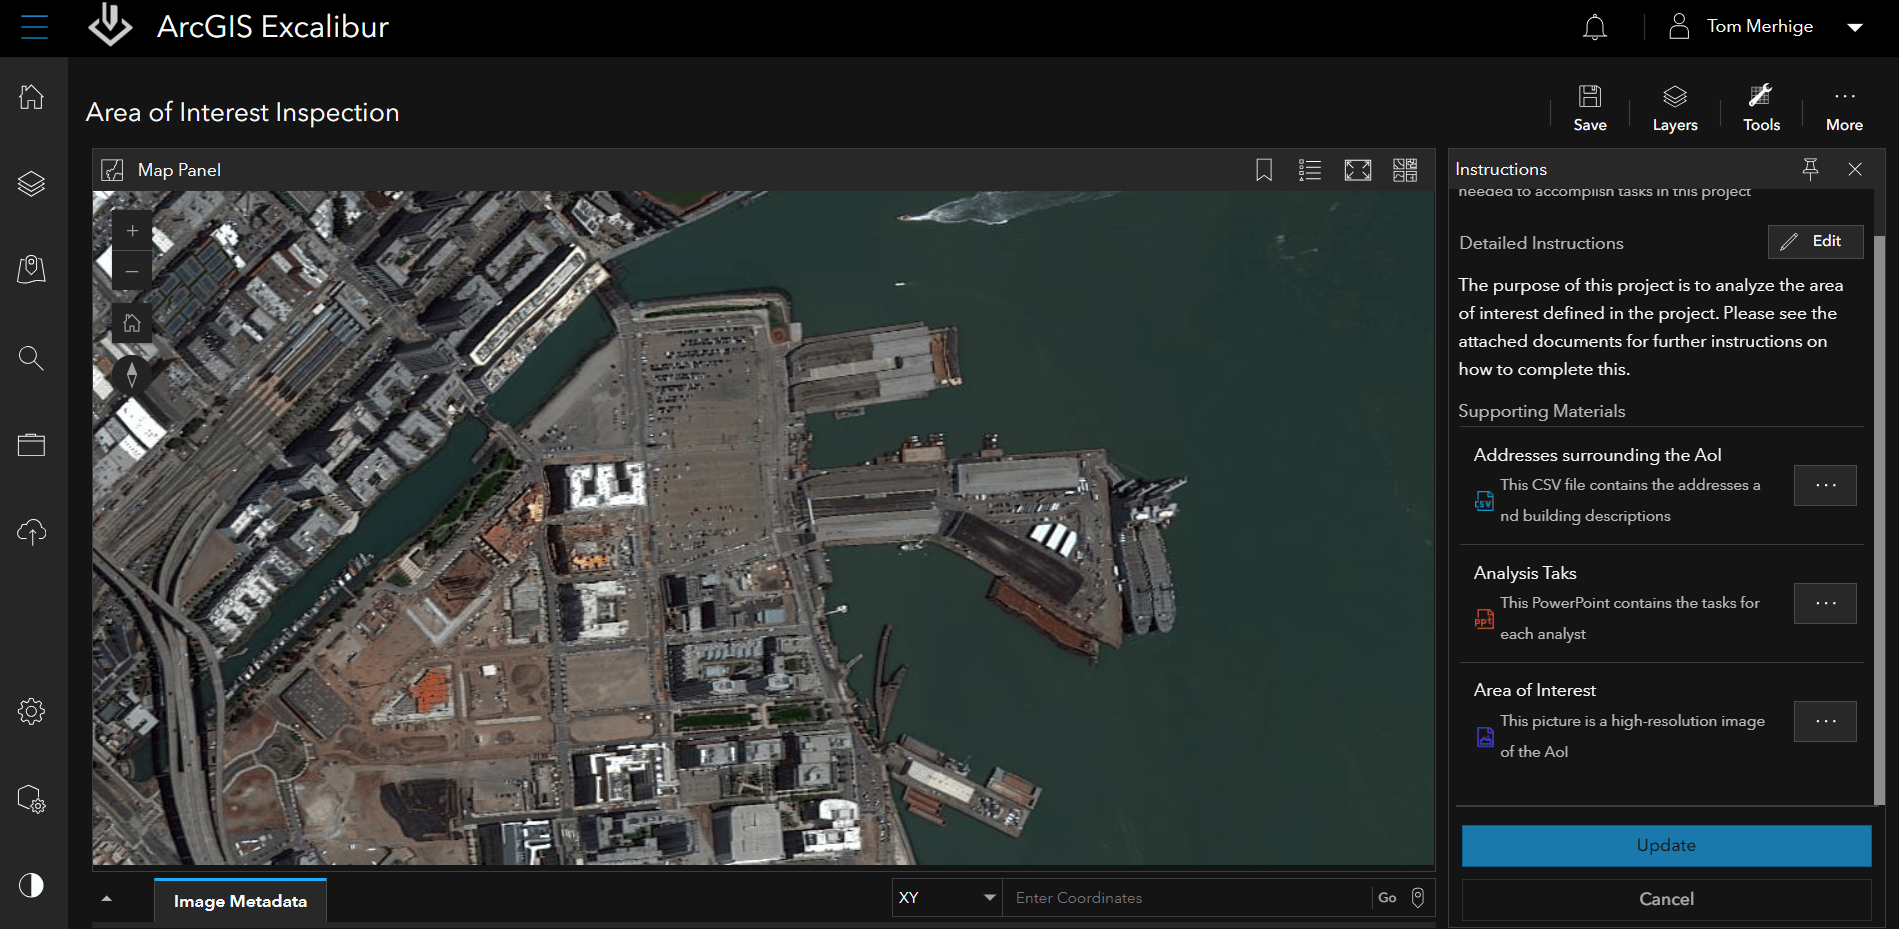Zoom out on the map
This screenshot has width=1899, height=929.
tap(132, 271)
